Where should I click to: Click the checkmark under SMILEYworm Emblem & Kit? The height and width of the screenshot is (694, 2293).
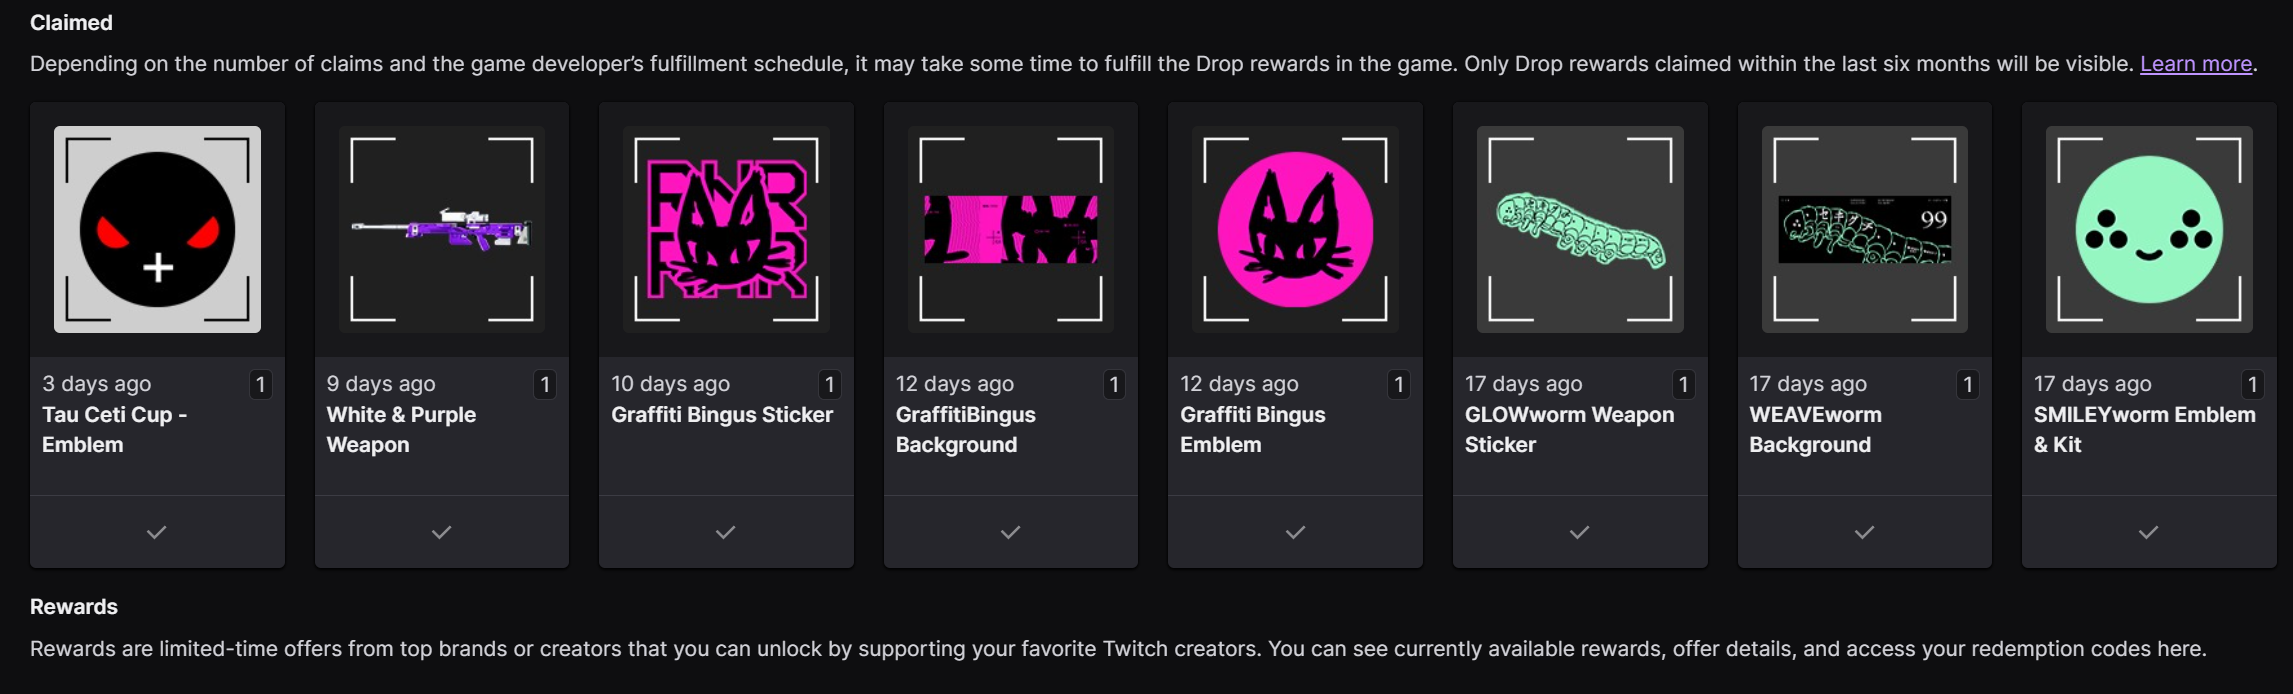coord(2148,532)
